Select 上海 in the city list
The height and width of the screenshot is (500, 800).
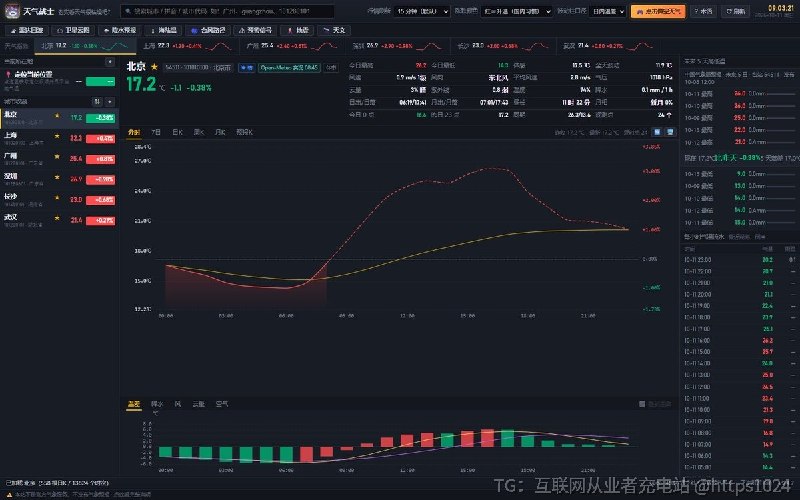pos(59,138)
